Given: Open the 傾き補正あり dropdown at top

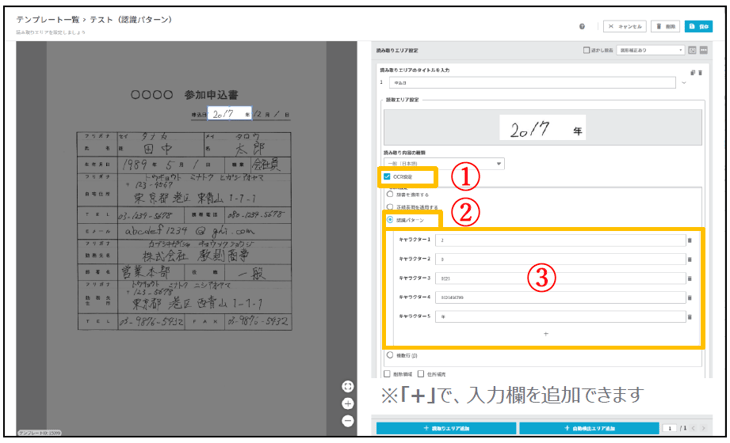Looking at the screenshot, I should (x=650, y=50).
